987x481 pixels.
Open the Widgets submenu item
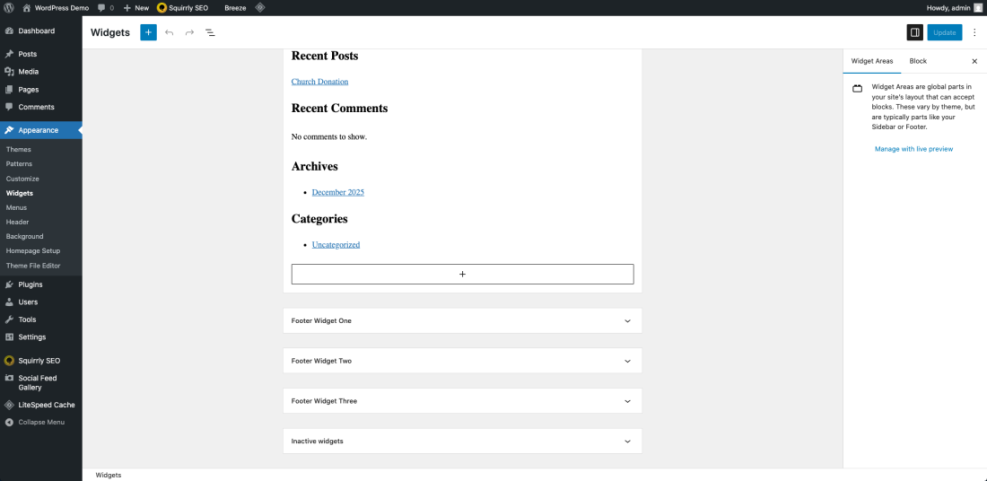pos(20,193)
